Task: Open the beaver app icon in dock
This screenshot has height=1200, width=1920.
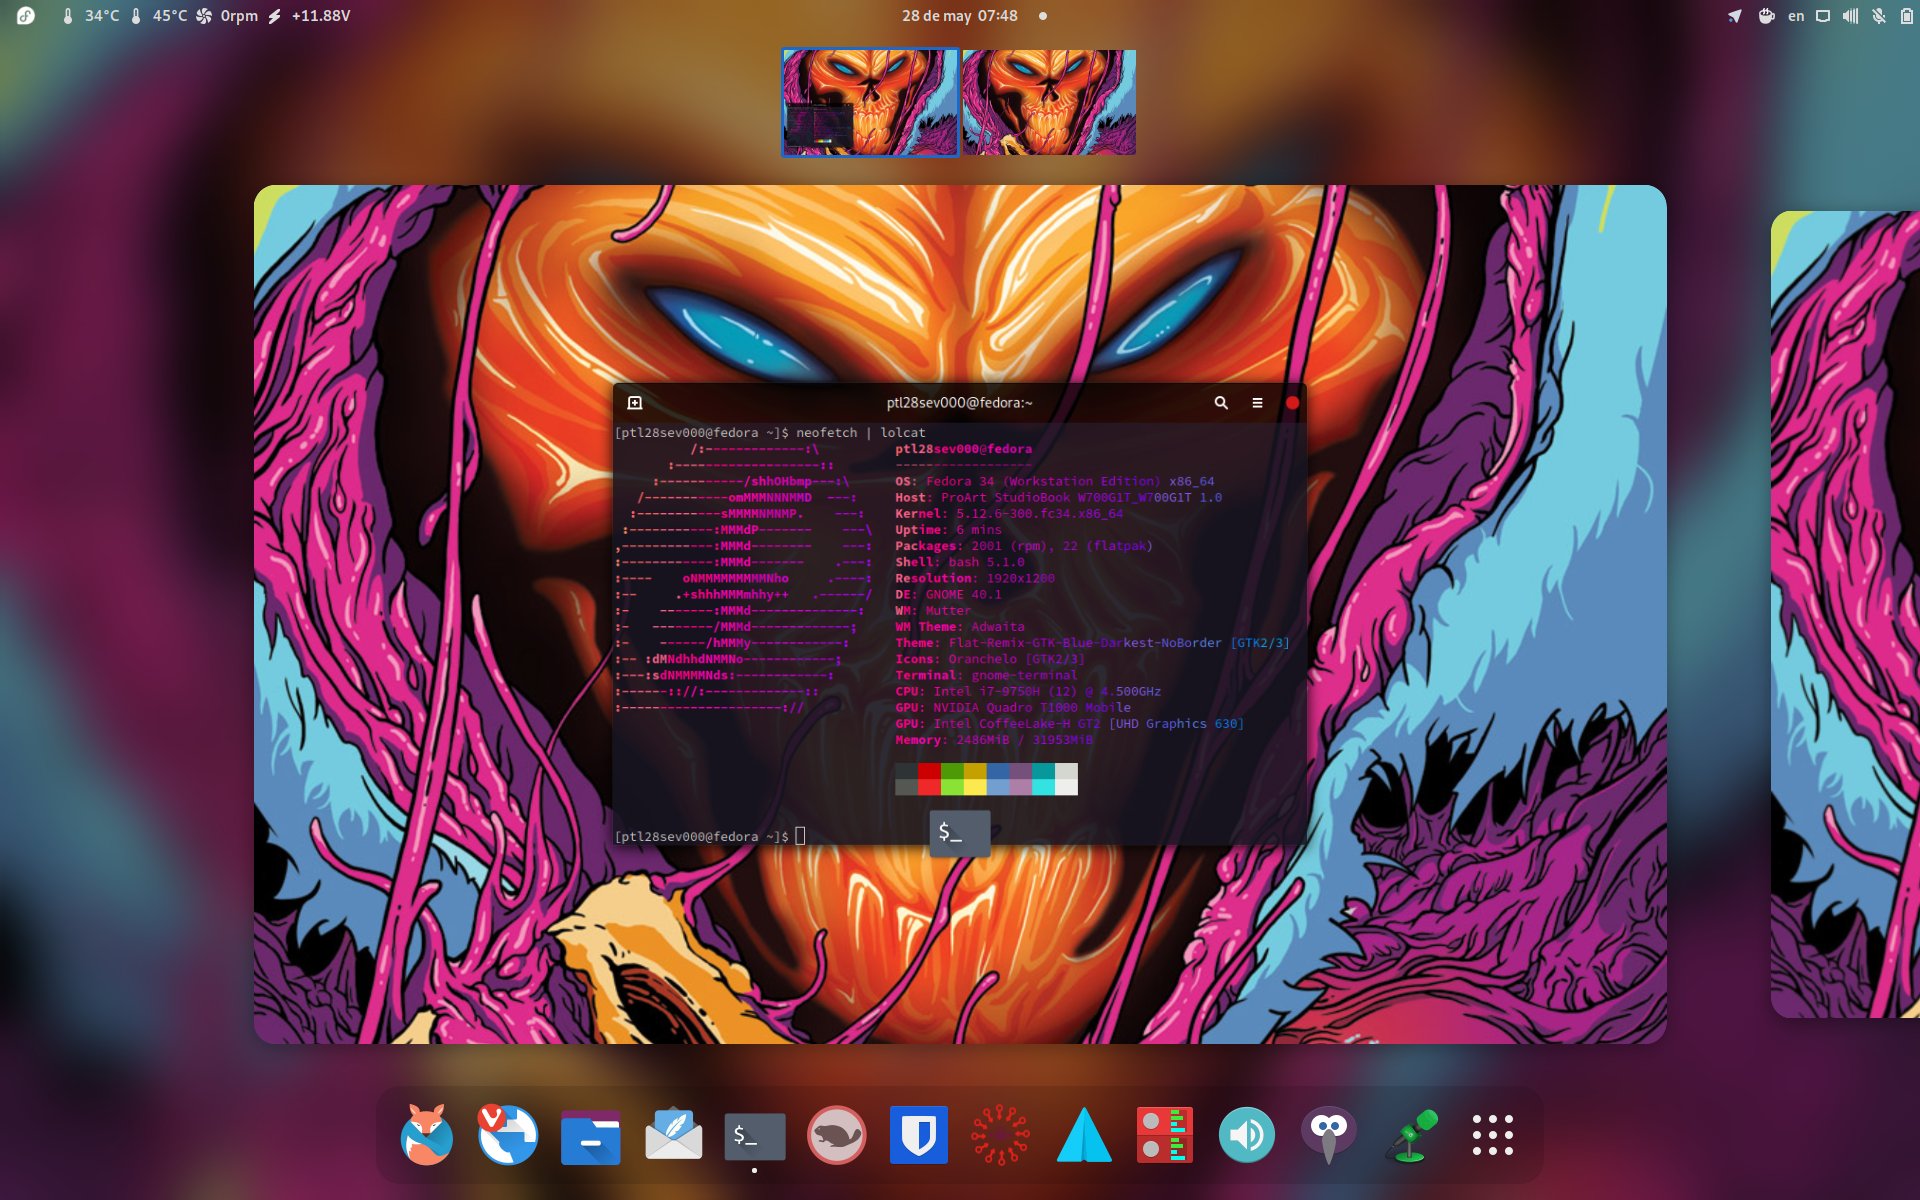Action: click(836, 1135)
